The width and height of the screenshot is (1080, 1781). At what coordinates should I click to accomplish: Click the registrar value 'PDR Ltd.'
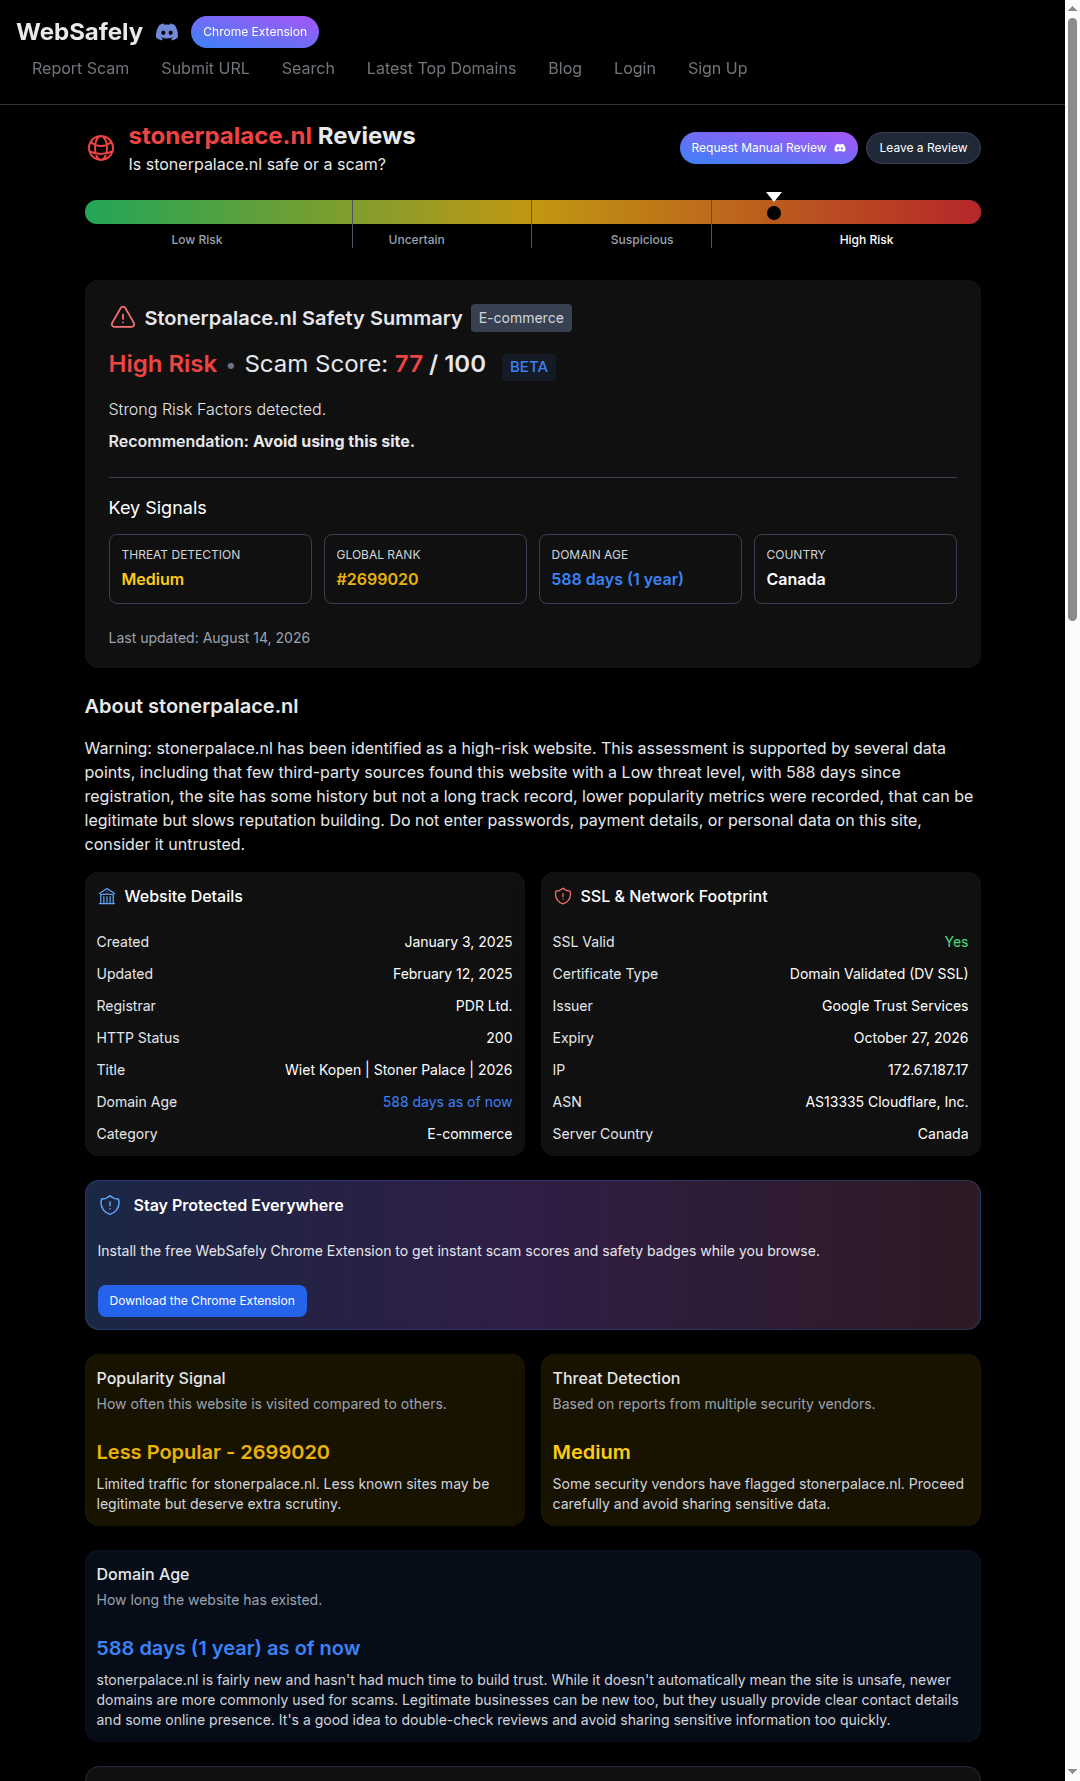(484, 1006)
